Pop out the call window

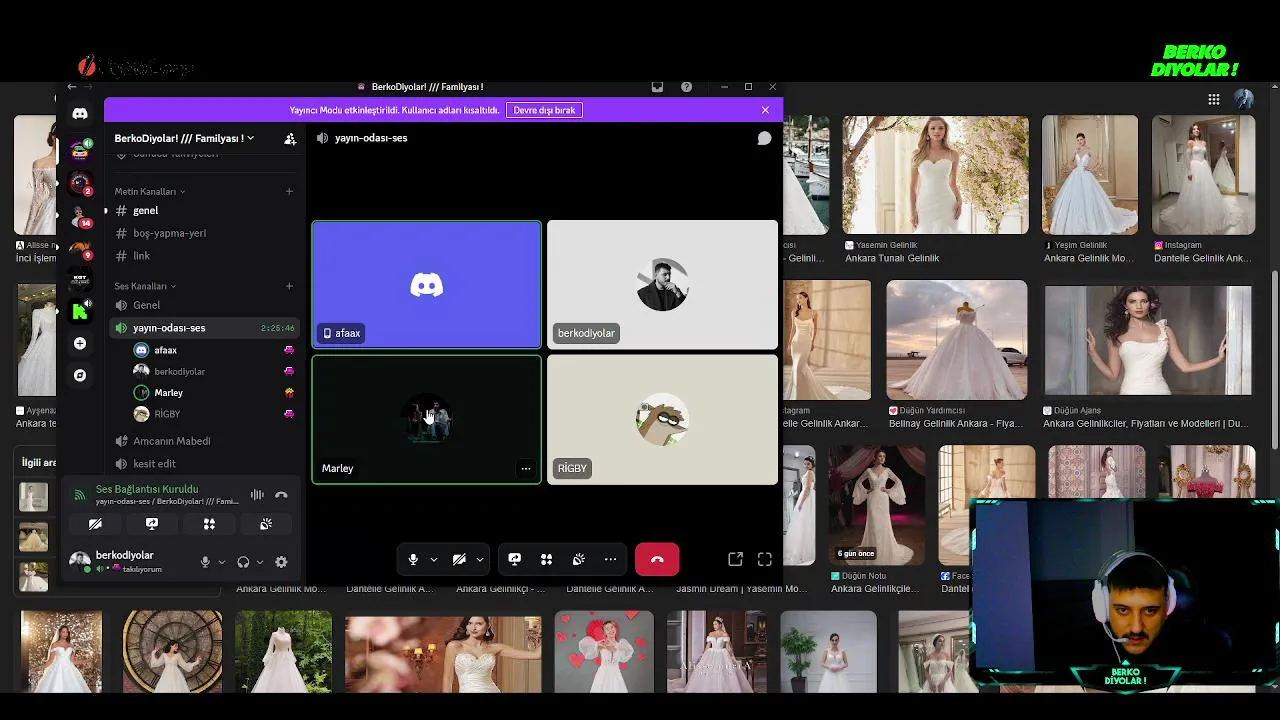pos(735,560)
